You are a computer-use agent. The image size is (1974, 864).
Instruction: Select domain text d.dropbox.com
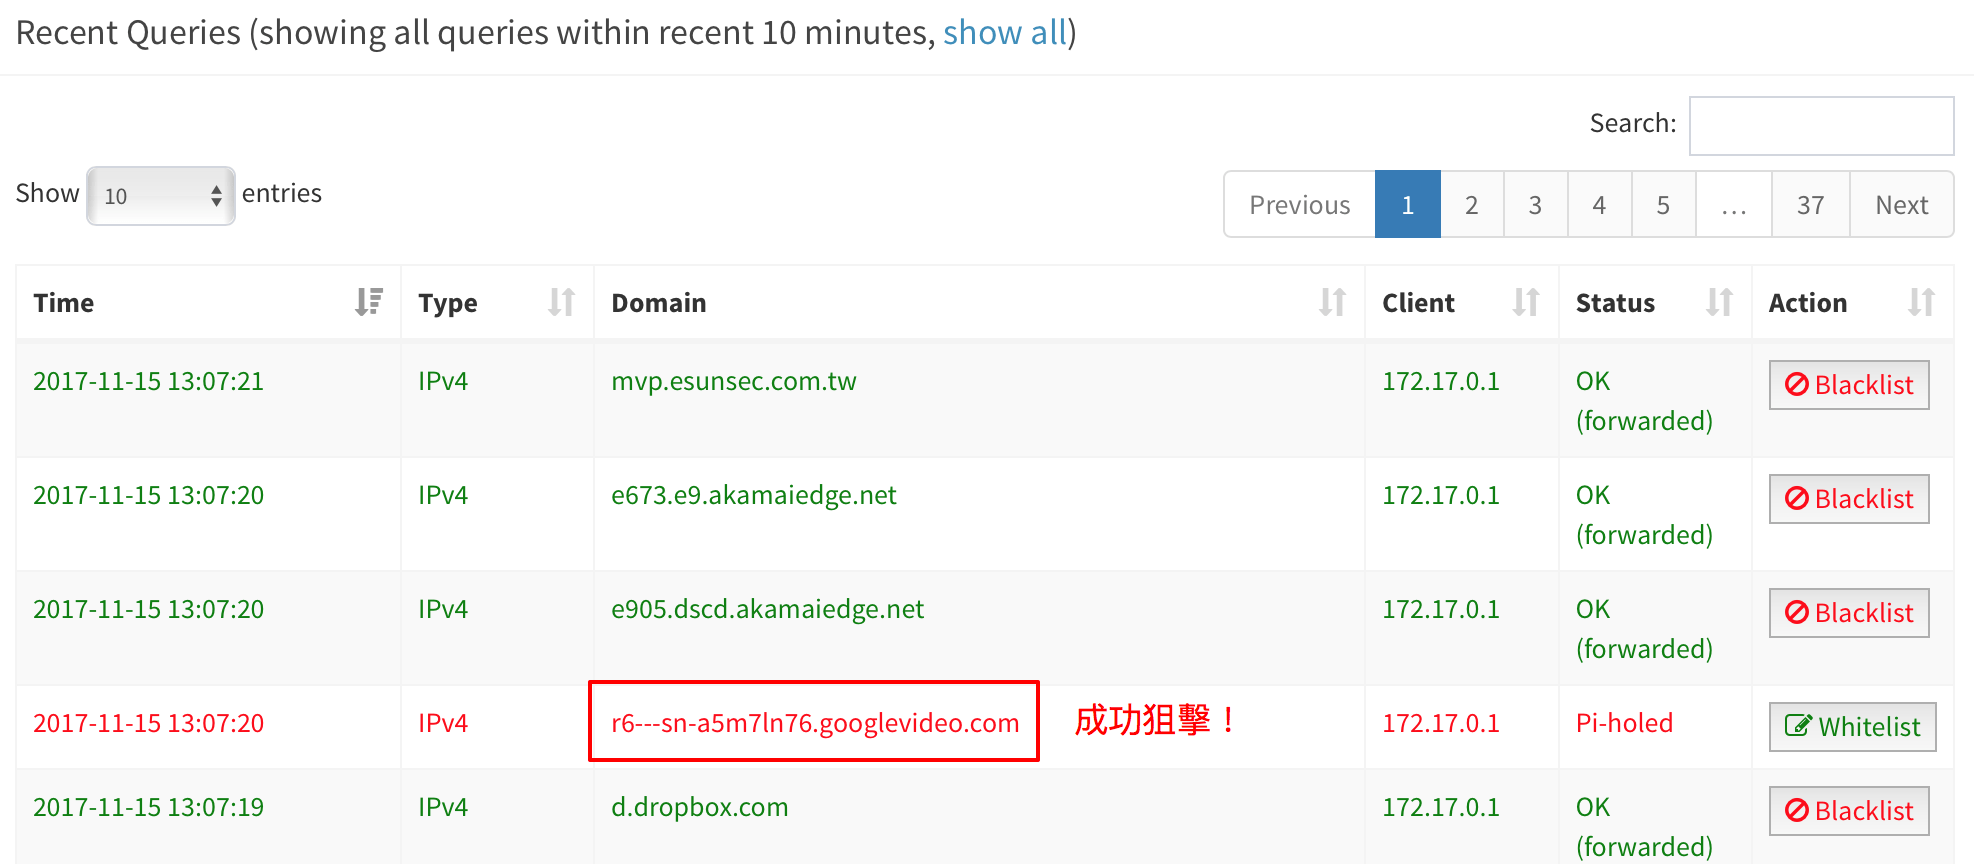pyautogui.click(x=700, y=807)
